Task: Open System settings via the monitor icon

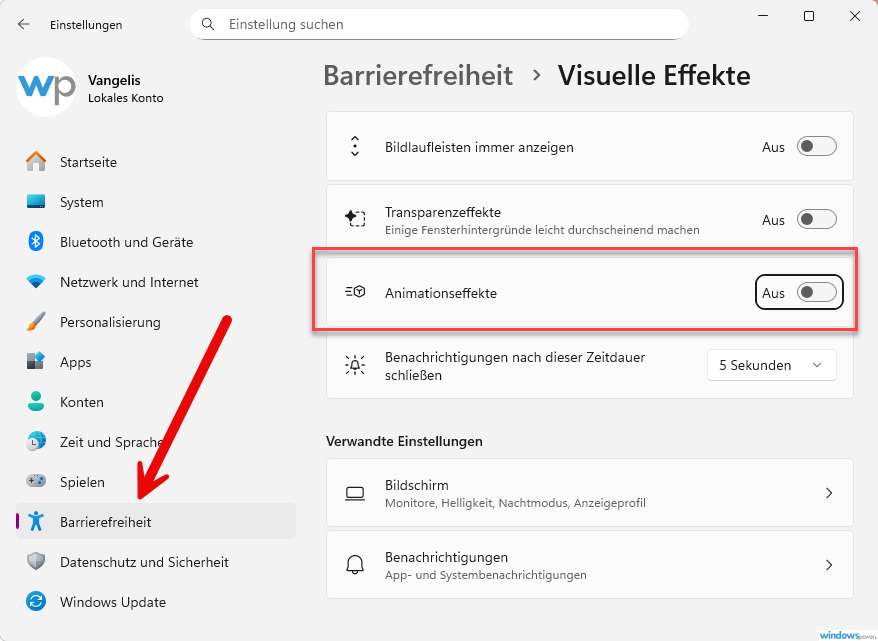Action: (36, 202)
